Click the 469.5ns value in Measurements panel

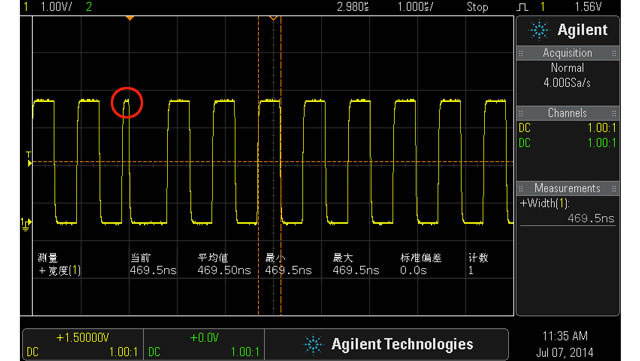point(591,218)
